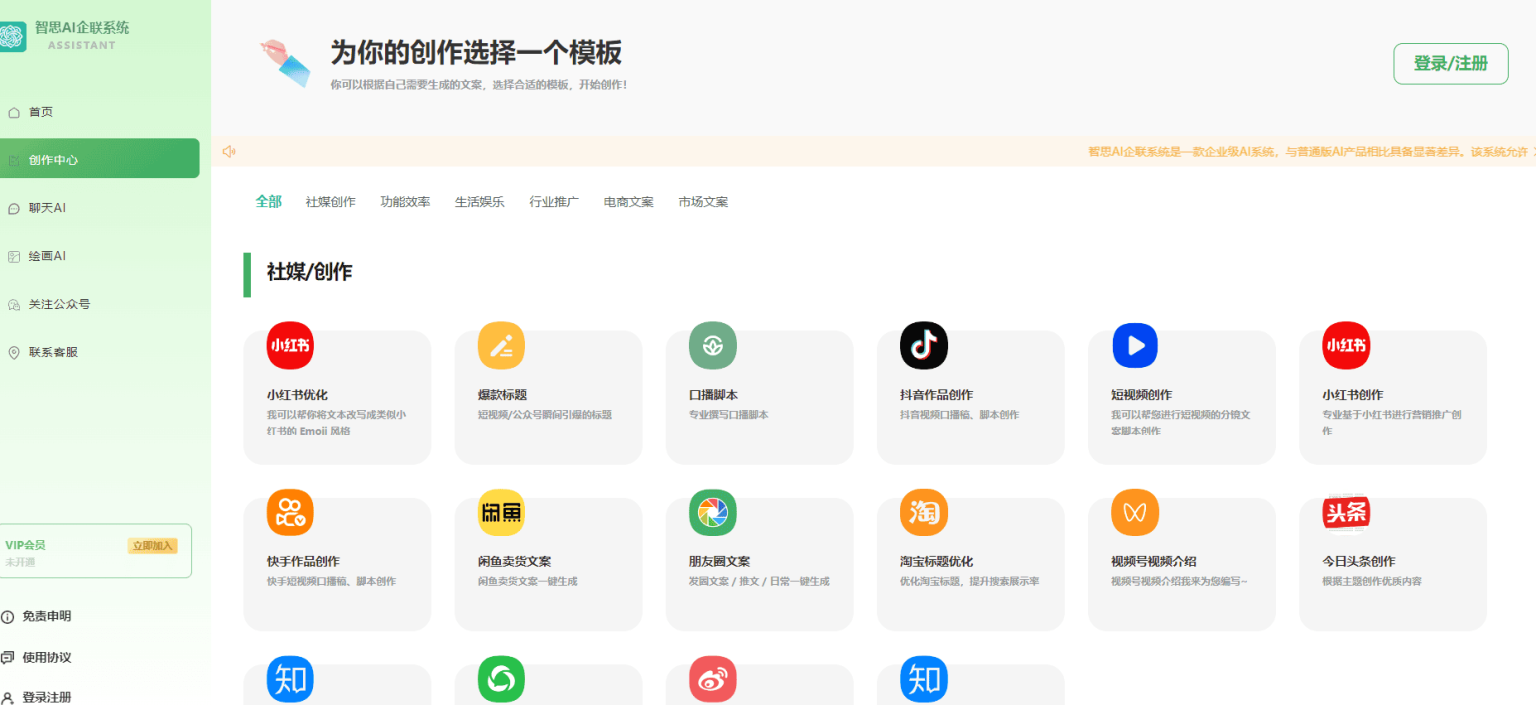Click the 登录/注册 button
Screen dimensions: 1536x705
pyautogui.click(x=1450, y=64)
